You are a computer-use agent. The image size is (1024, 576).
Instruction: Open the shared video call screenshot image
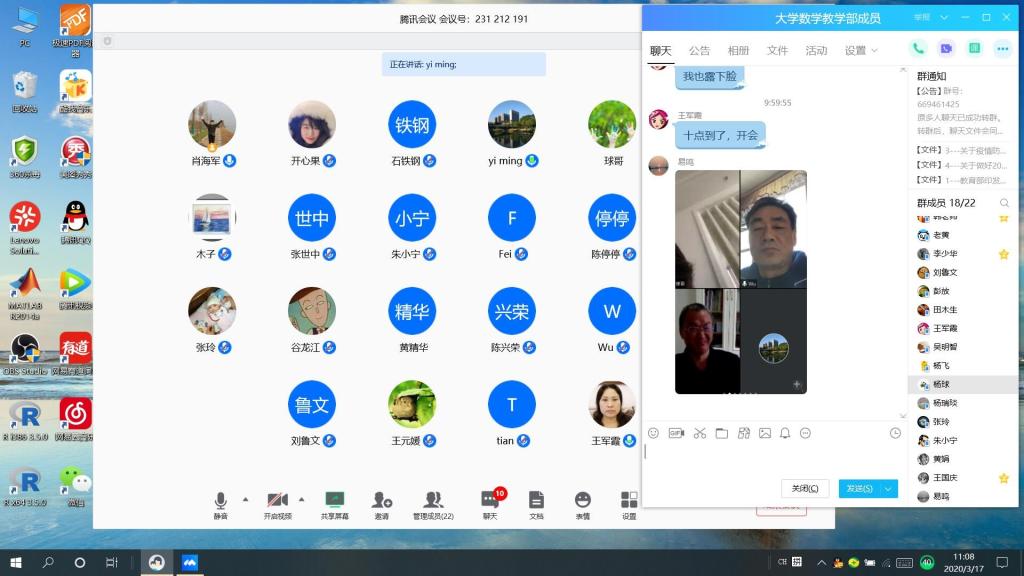[x=741, y=282]
